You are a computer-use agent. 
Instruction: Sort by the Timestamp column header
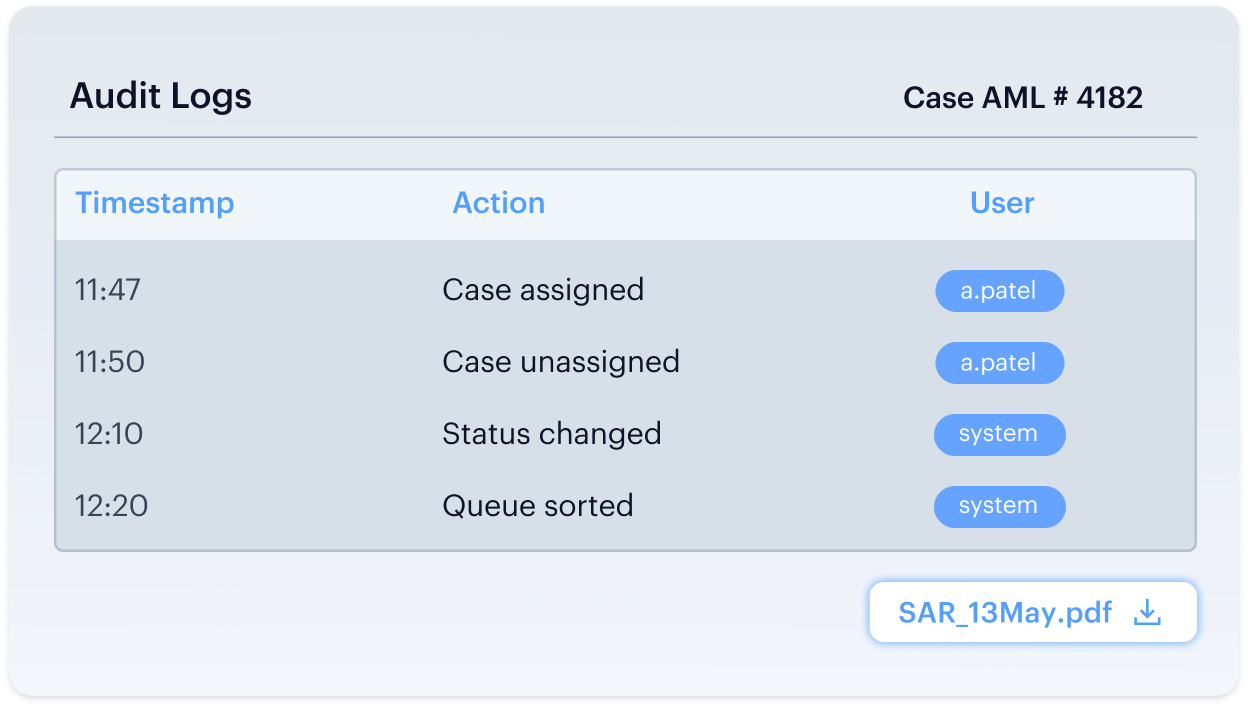click(155, 203)
